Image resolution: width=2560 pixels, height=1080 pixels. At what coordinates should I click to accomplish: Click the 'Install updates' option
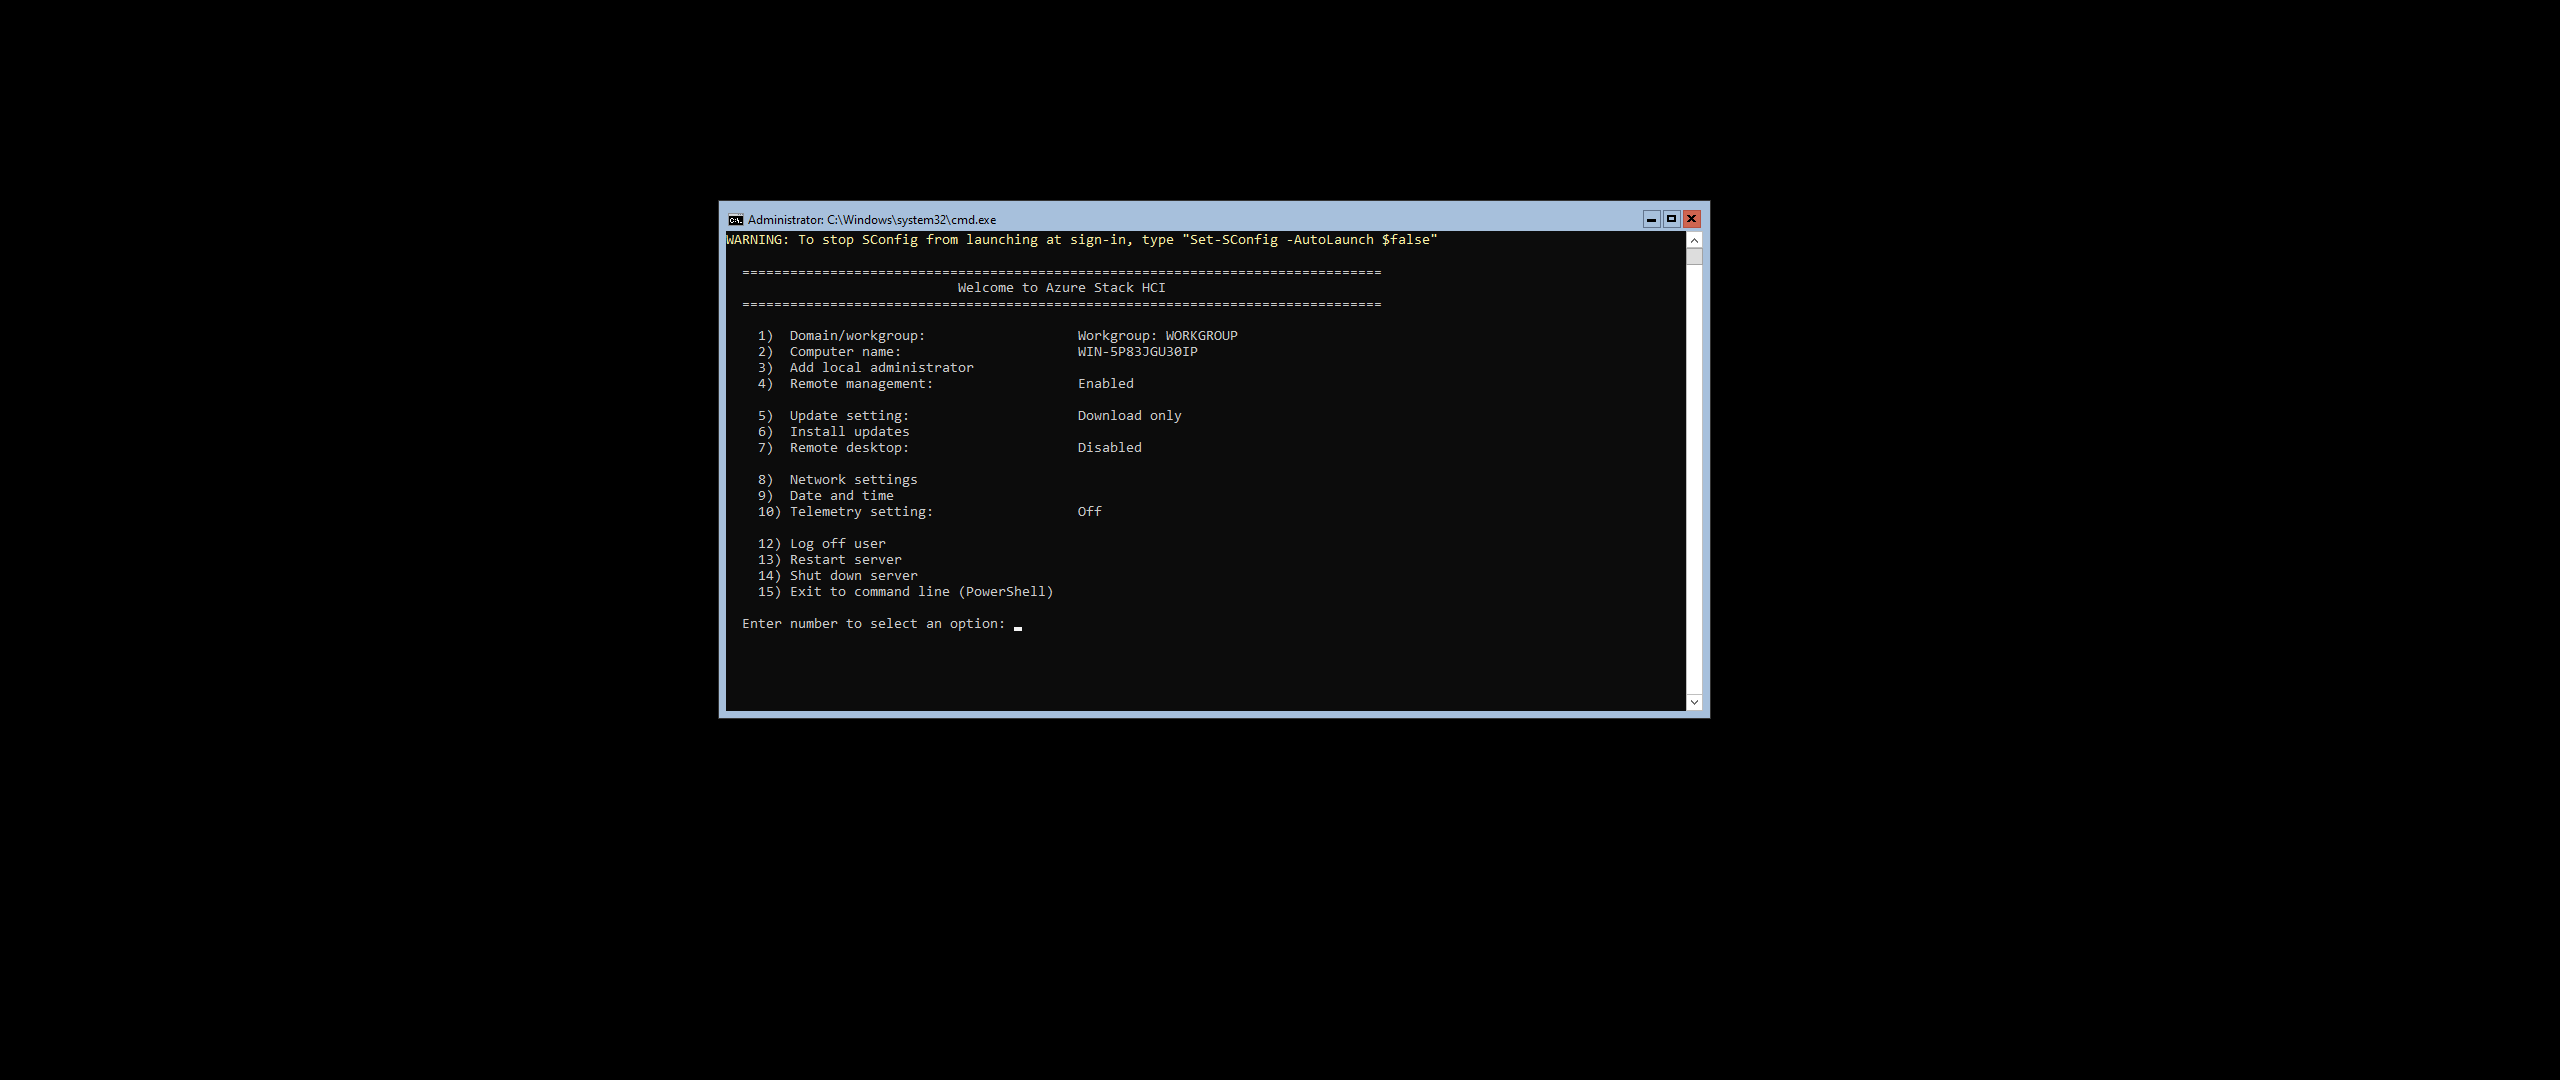click(833, 432)
